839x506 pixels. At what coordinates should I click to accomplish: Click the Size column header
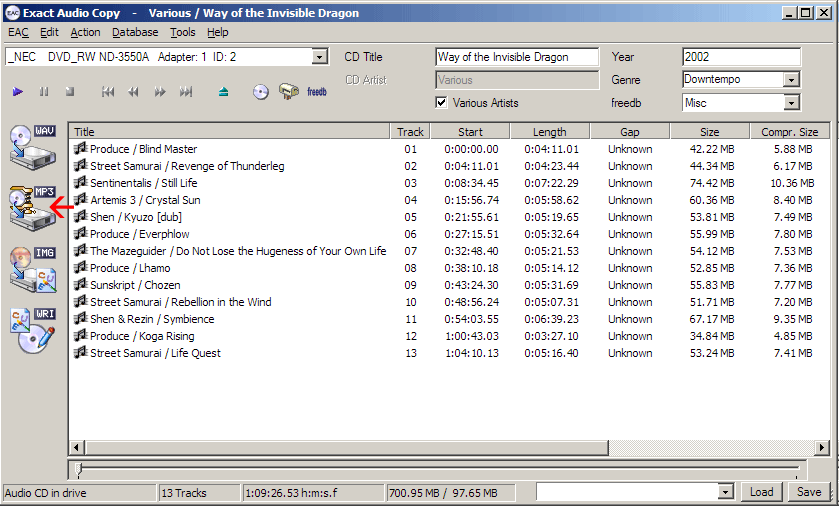710,132
